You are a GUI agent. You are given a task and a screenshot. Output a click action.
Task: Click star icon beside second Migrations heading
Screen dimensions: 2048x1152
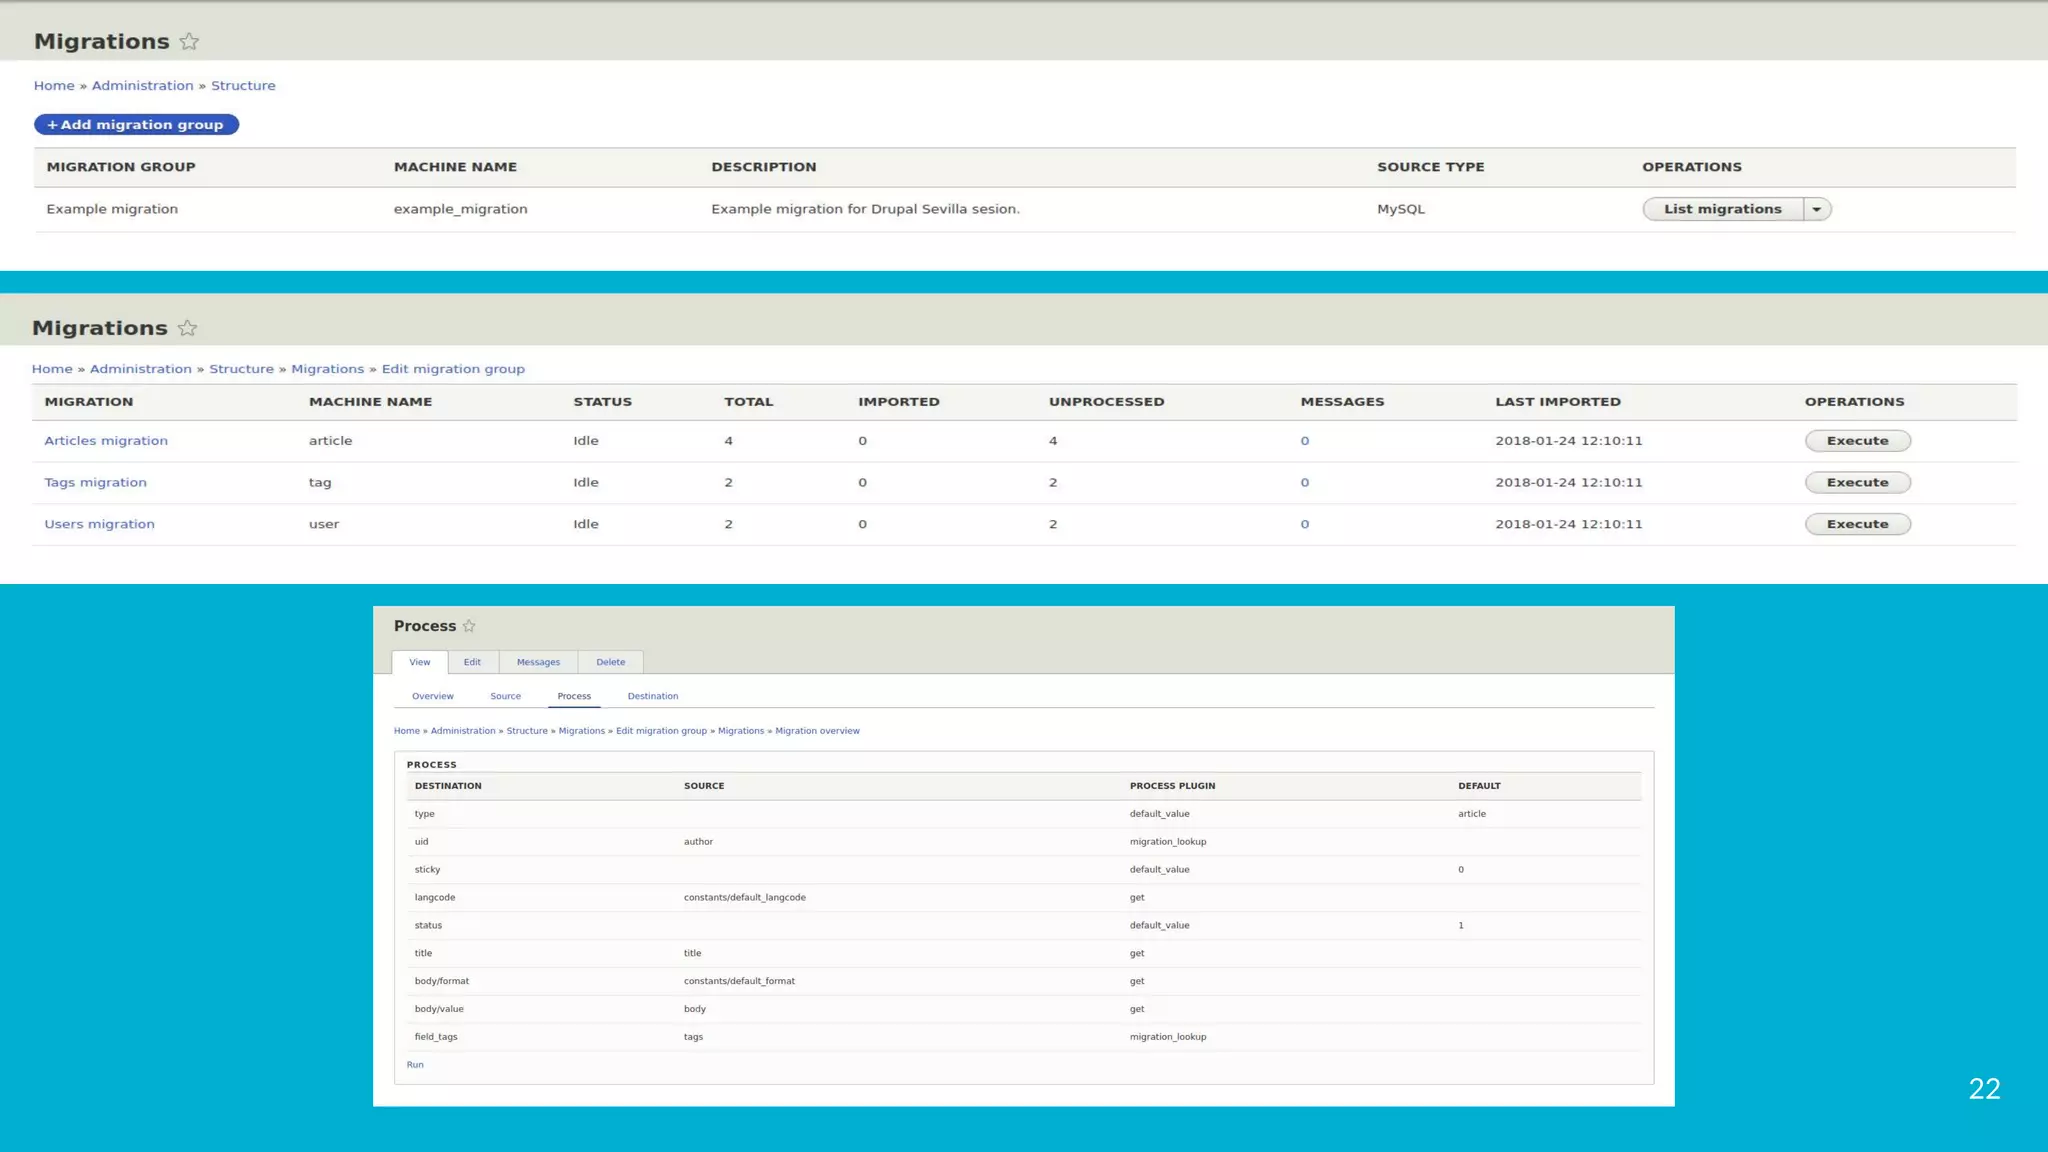point(187,328)
